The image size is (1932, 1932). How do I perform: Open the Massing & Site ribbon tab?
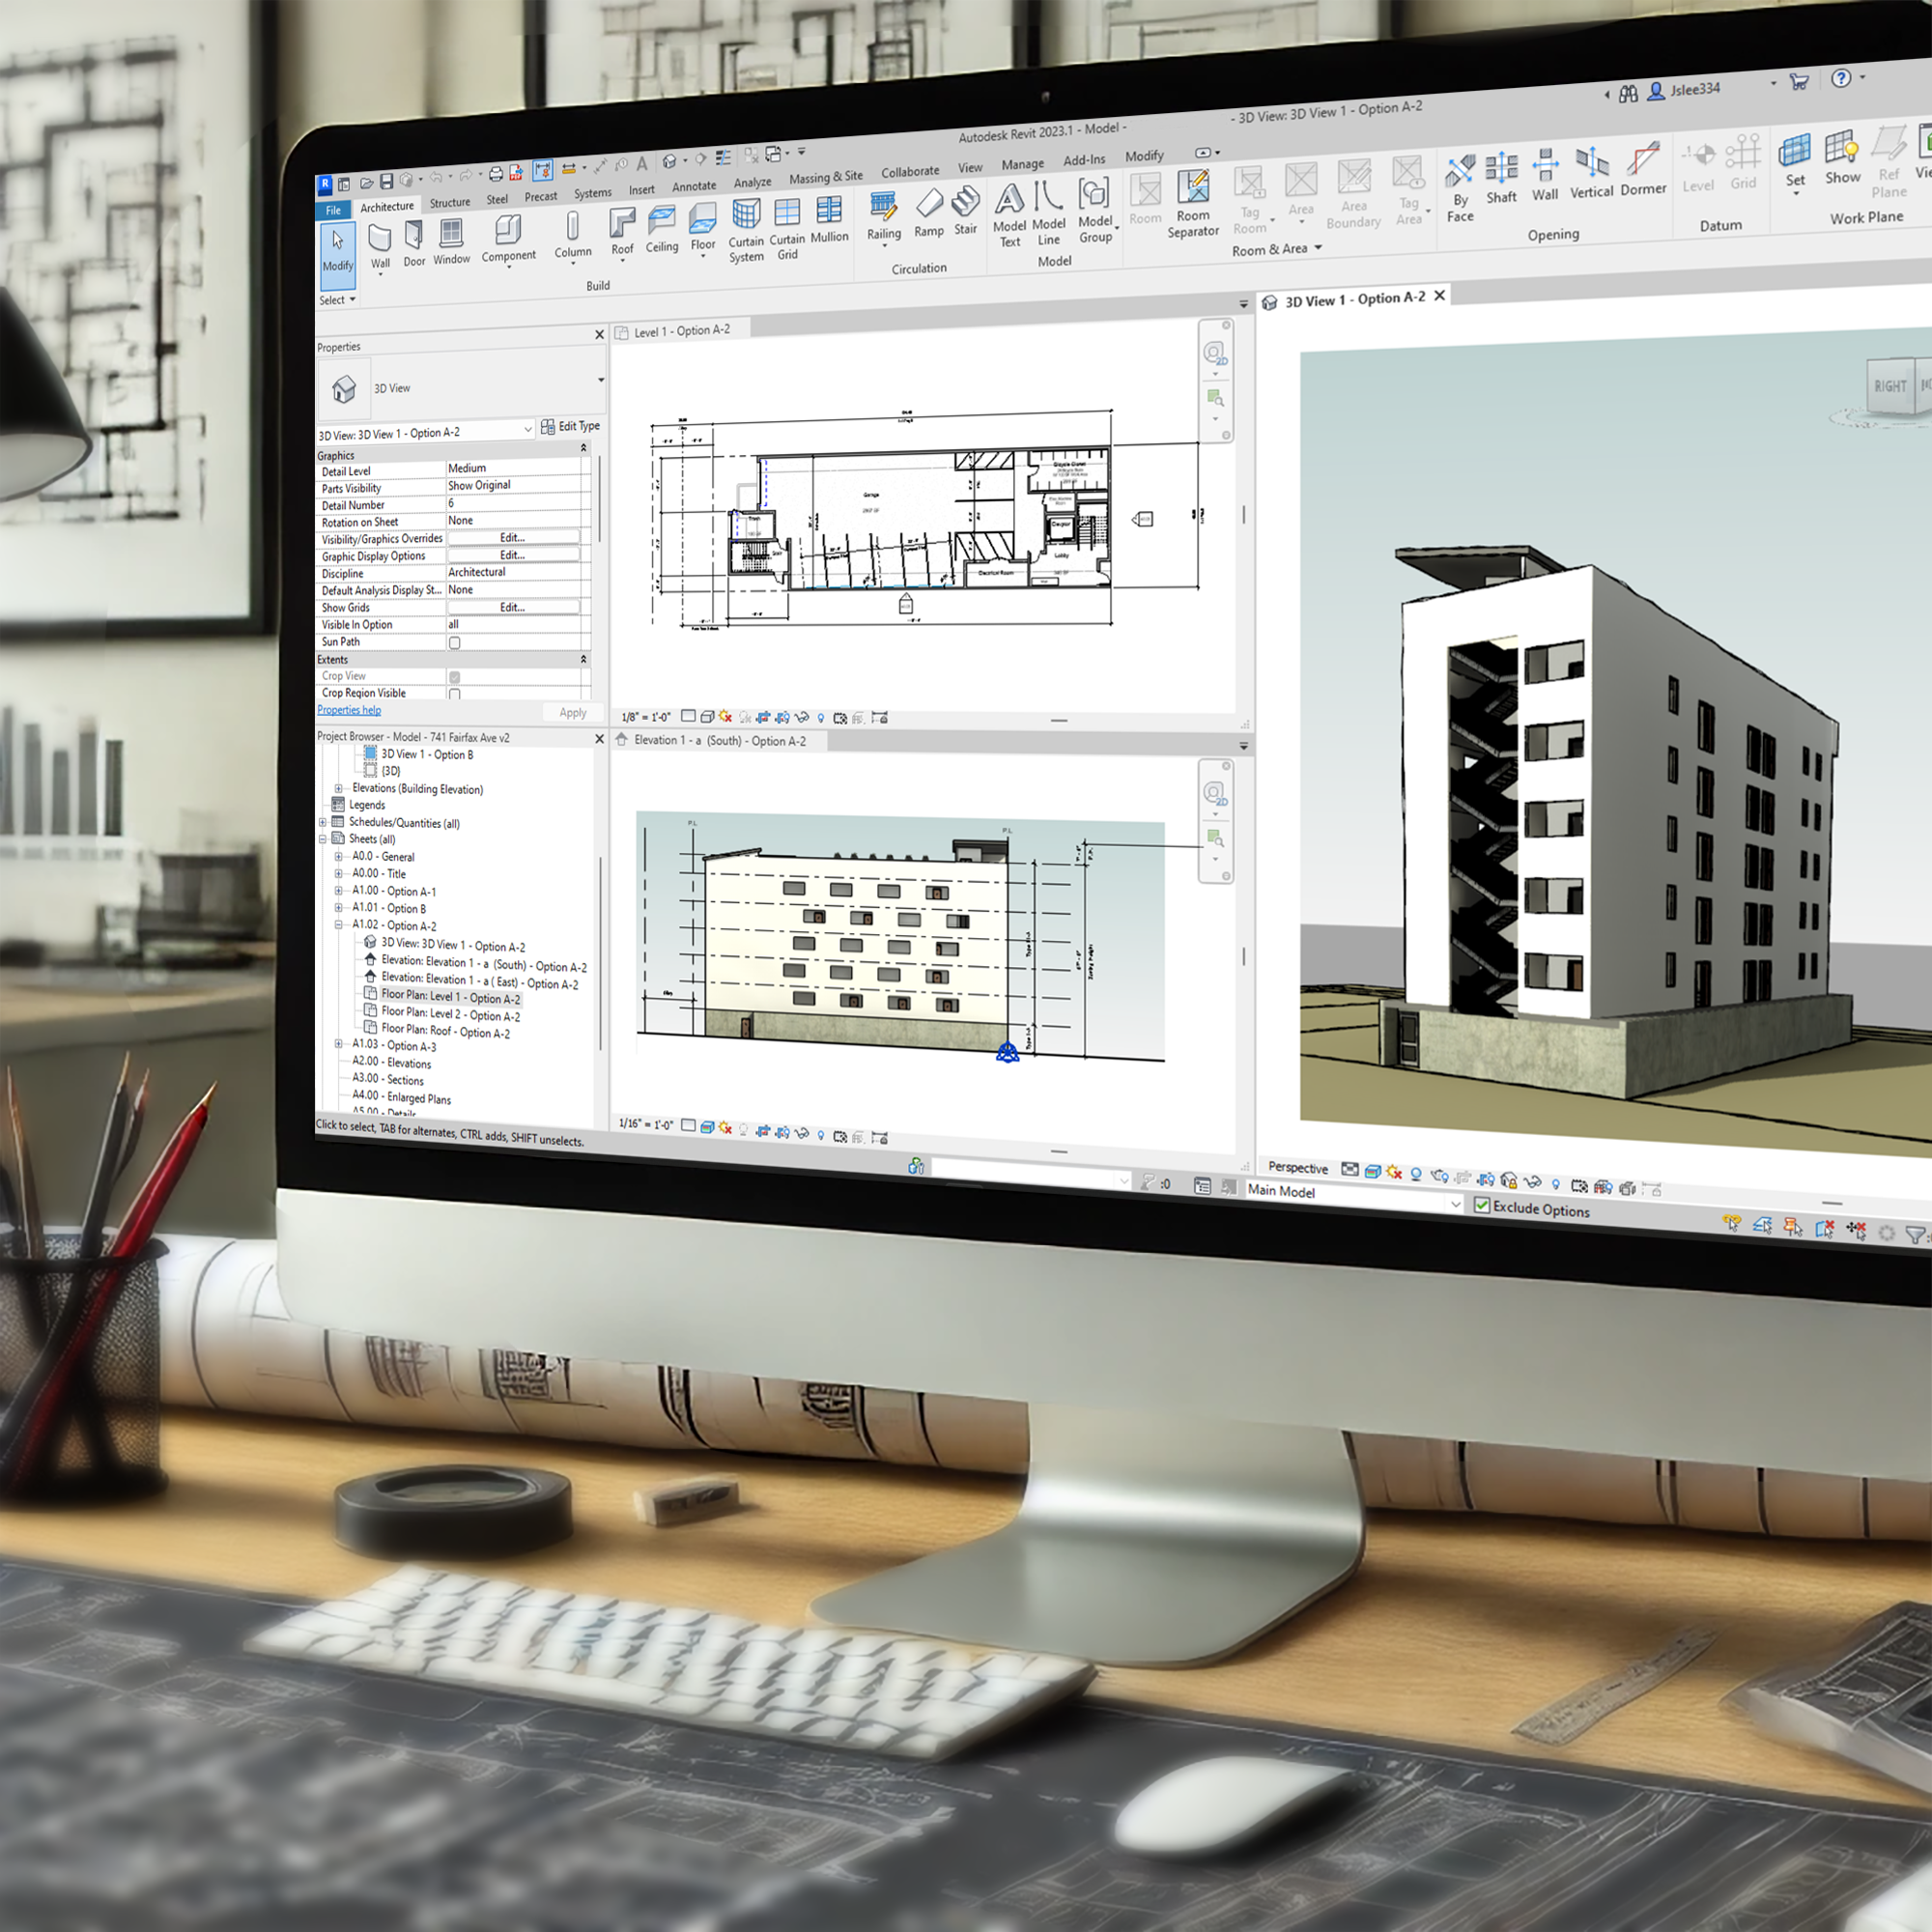tap(825, 177)
